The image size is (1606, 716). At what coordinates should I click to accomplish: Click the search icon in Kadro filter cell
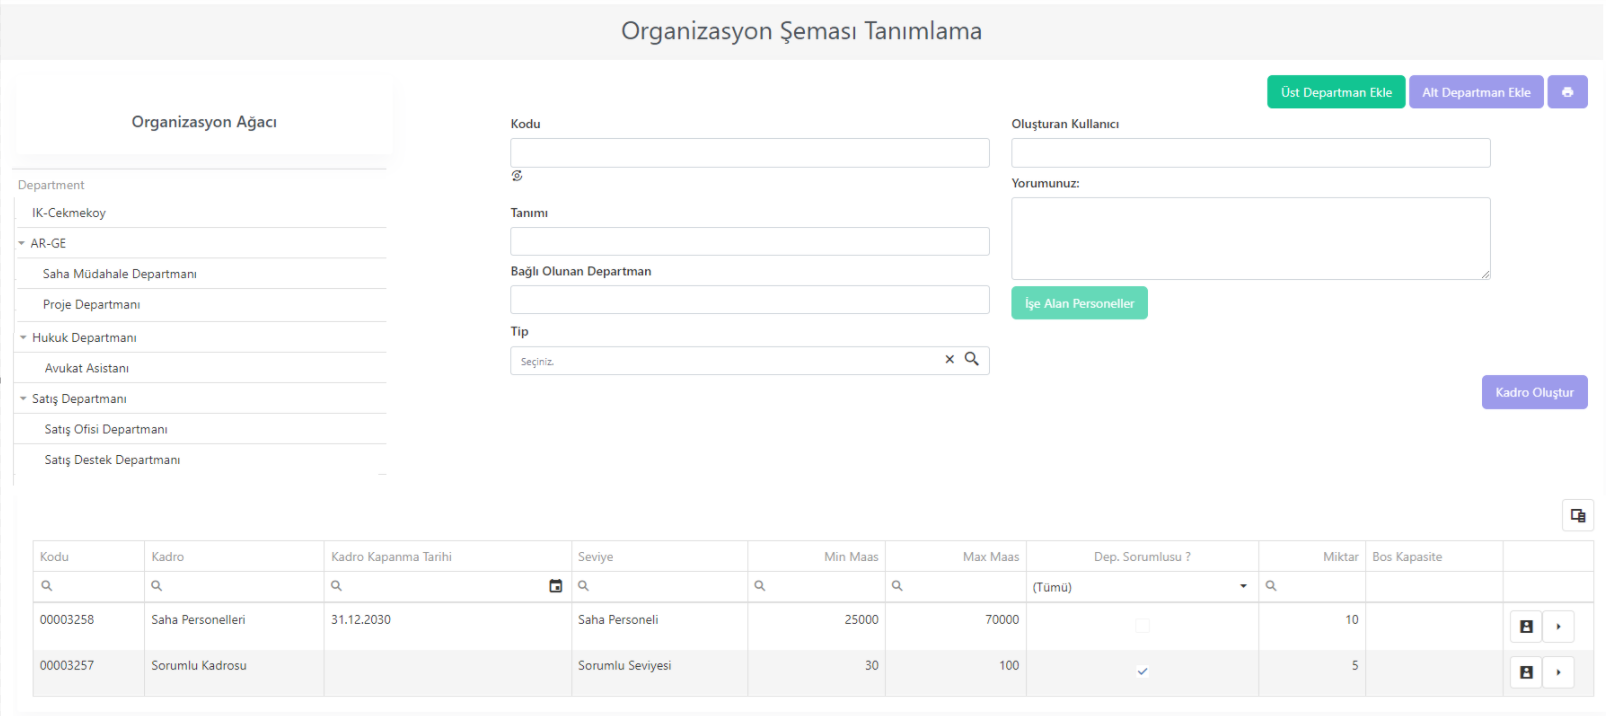tap(157, 586)
